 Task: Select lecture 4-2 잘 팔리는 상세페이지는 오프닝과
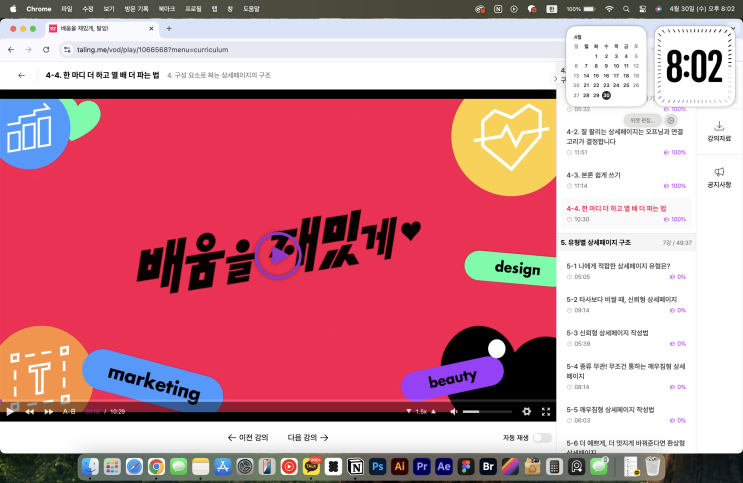click(626, 141)
